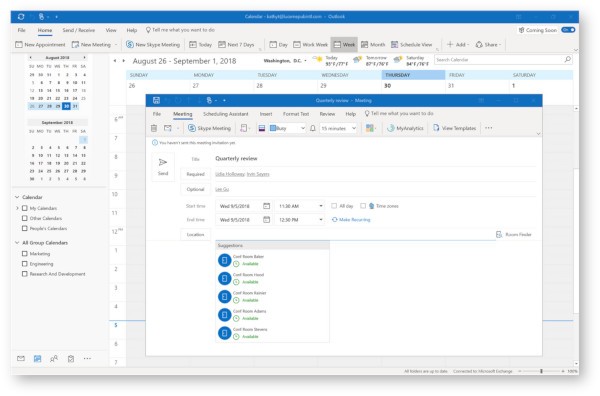Viewport: 600px width, 396px height.
Task: Open the 11:30 AM start time dropdown
Action: 321,206
